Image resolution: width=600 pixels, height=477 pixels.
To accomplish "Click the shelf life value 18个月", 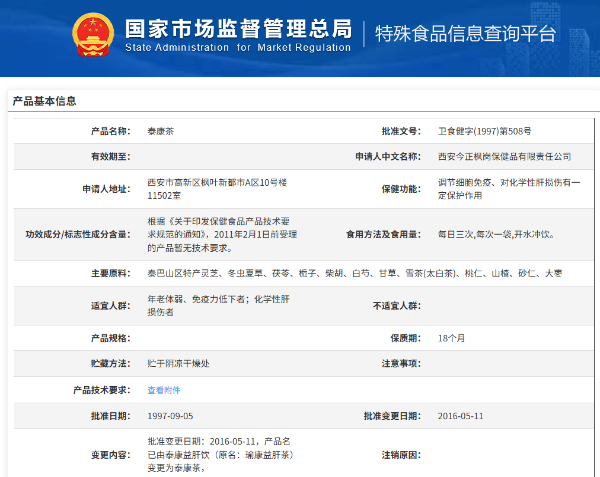I will (x=452, y=337).
